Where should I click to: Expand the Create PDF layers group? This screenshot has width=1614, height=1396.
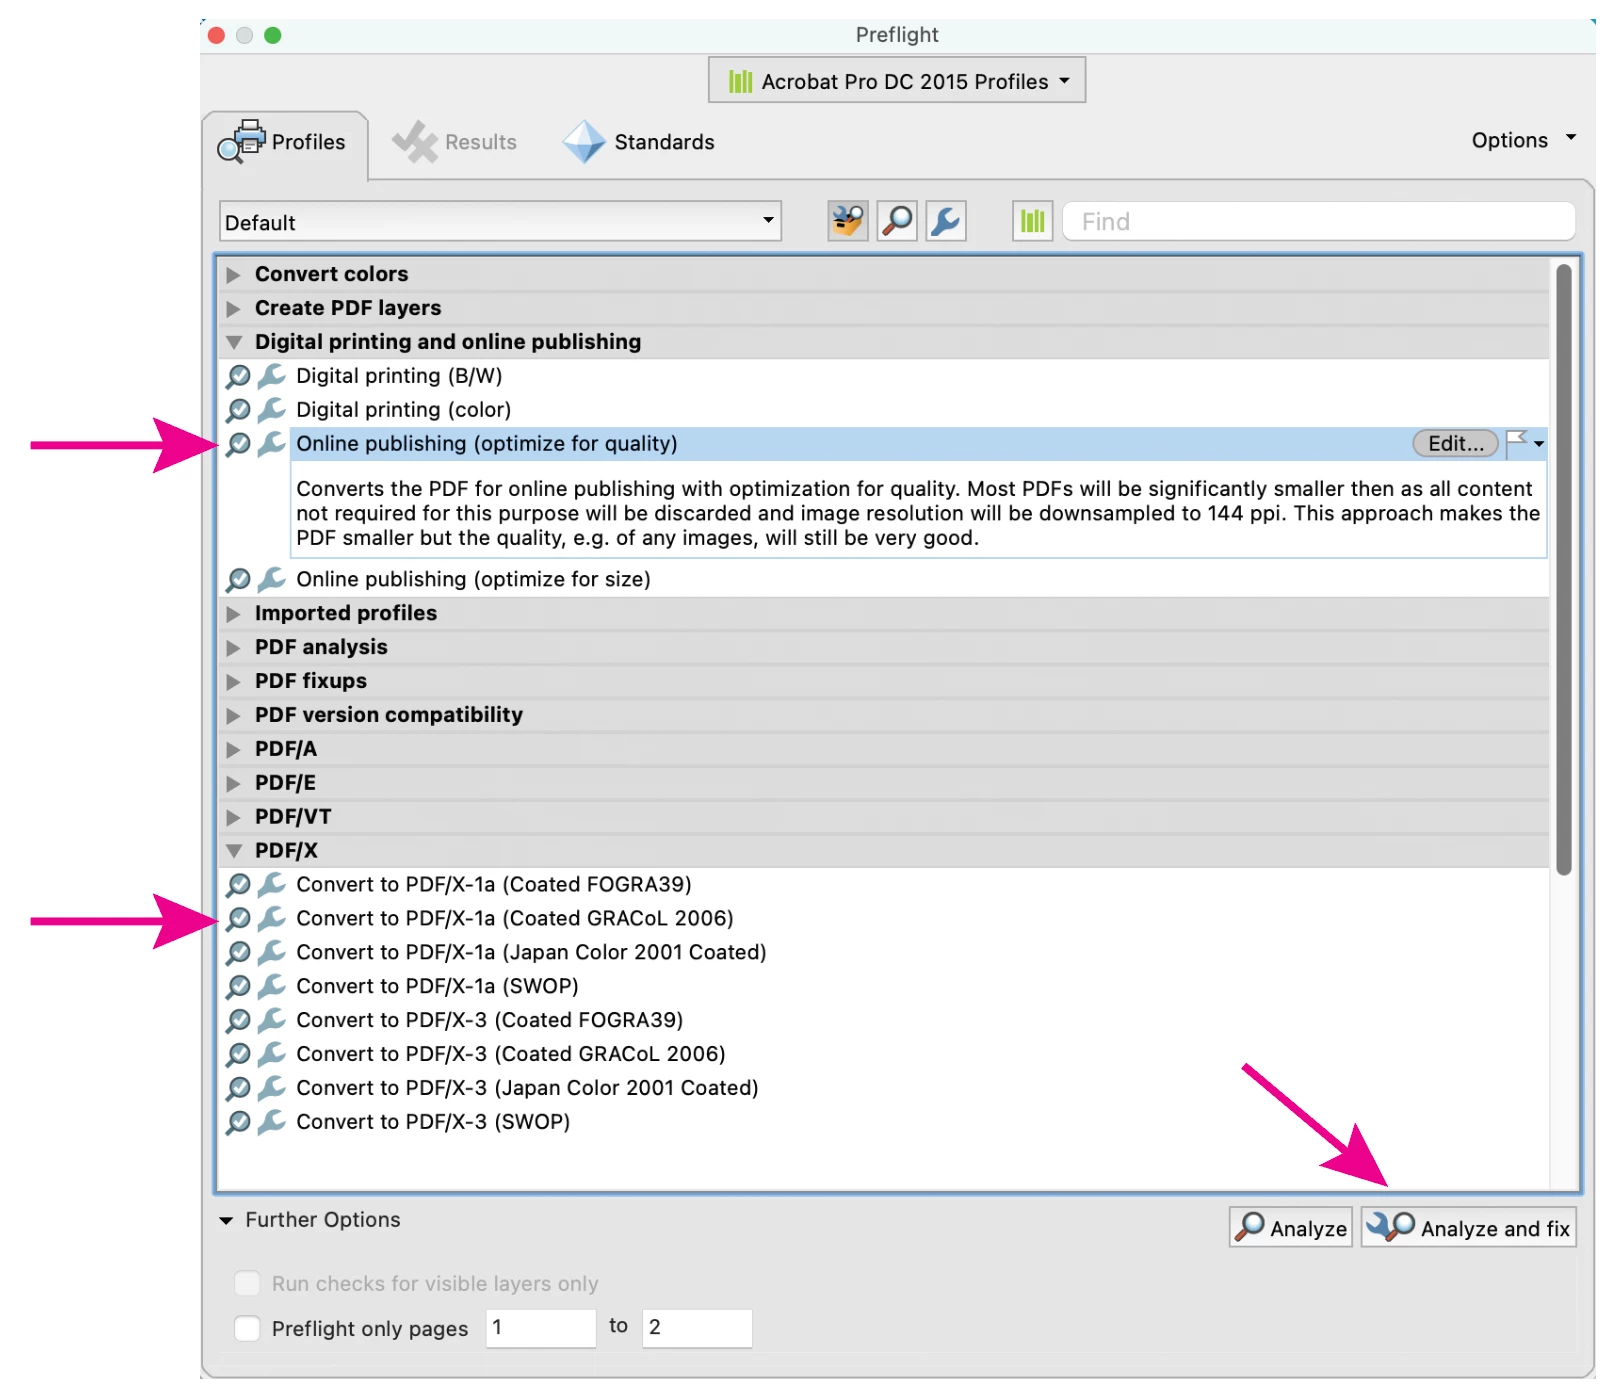point(233,309)
